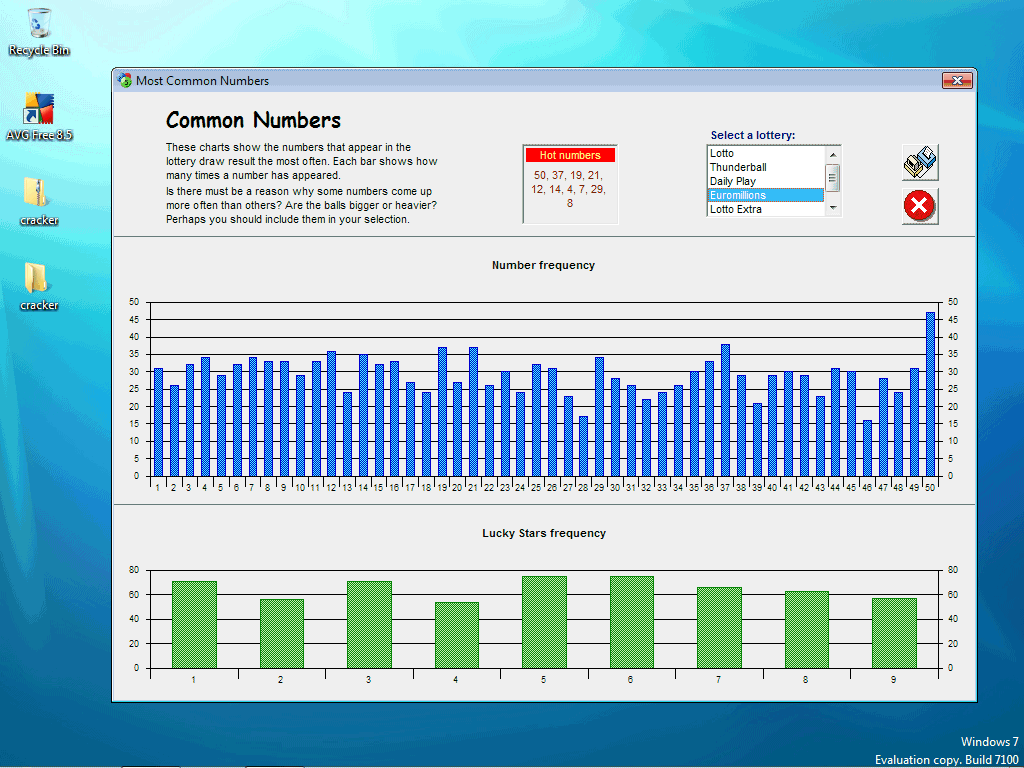Select the upper cracker folder icon
This screenshot has width=1024, height=768.
coord(36,192)
